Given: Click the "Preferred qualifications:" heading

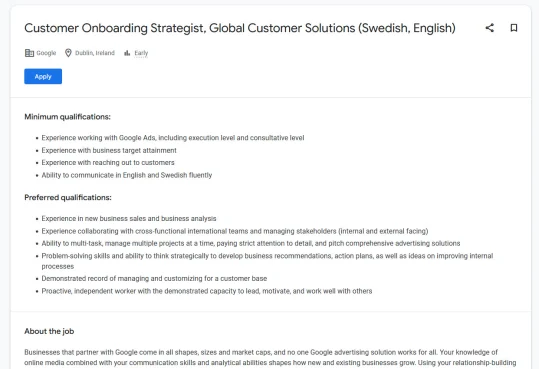Looking at the screenshot, I should 68,197.
